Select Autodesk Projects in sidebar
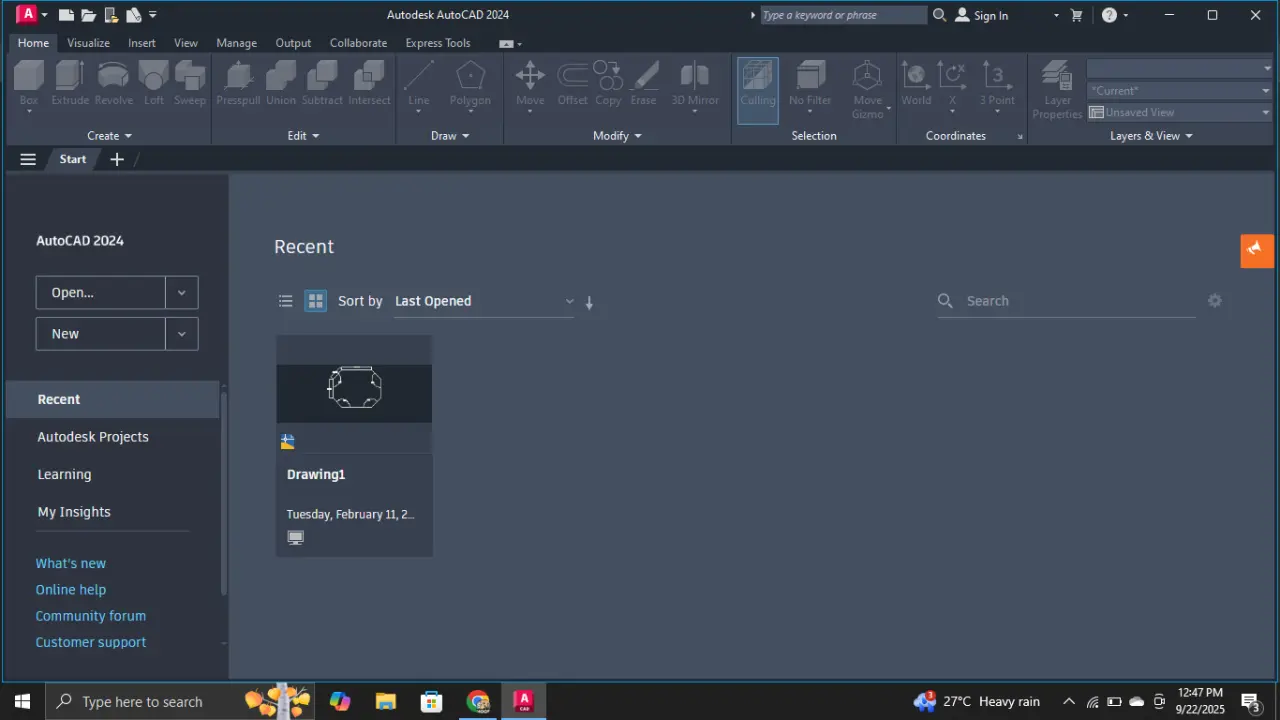Screen dimensions: 1280x720 click(93, 437)
